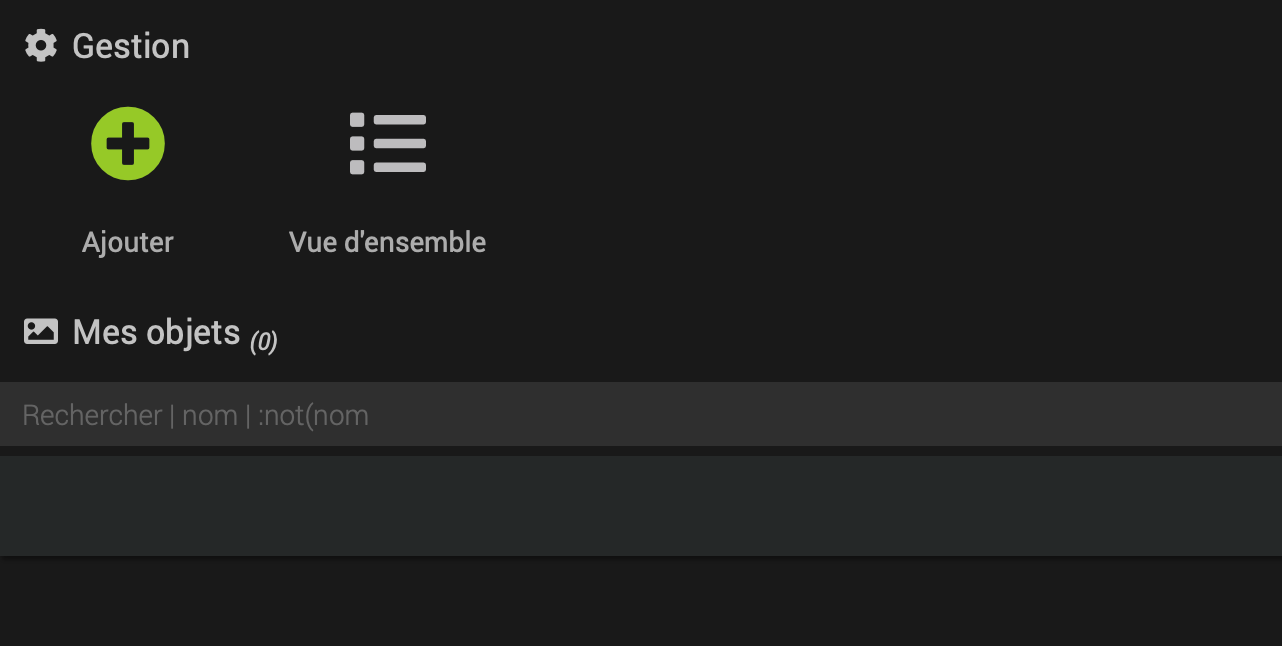1282x646 pixels.
Task: Click the Gestion gear icon
Action: [41, 46]
